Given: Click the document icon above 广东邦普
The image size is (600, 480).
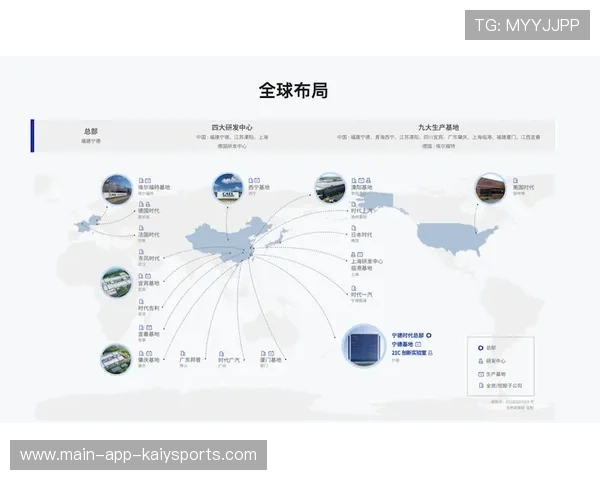Looking at the screenshot, I should pos(183,353).
